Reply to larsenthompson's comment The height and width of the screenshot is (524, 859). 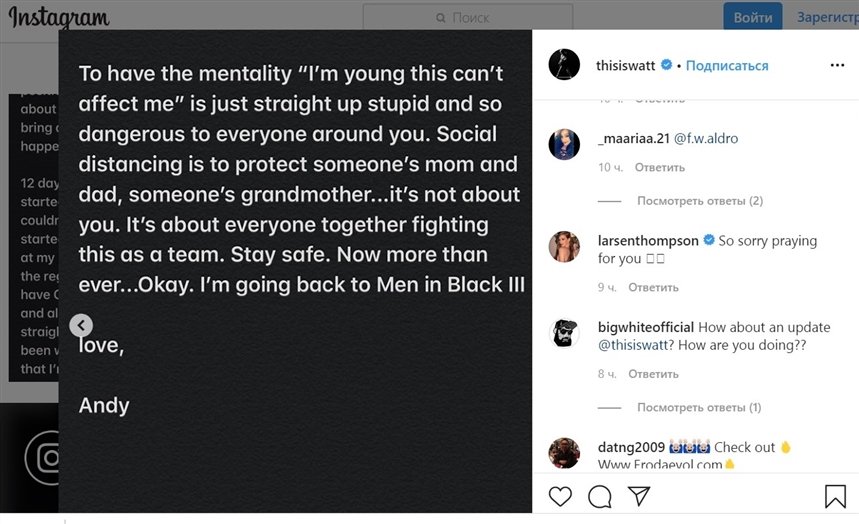point(654,288)
